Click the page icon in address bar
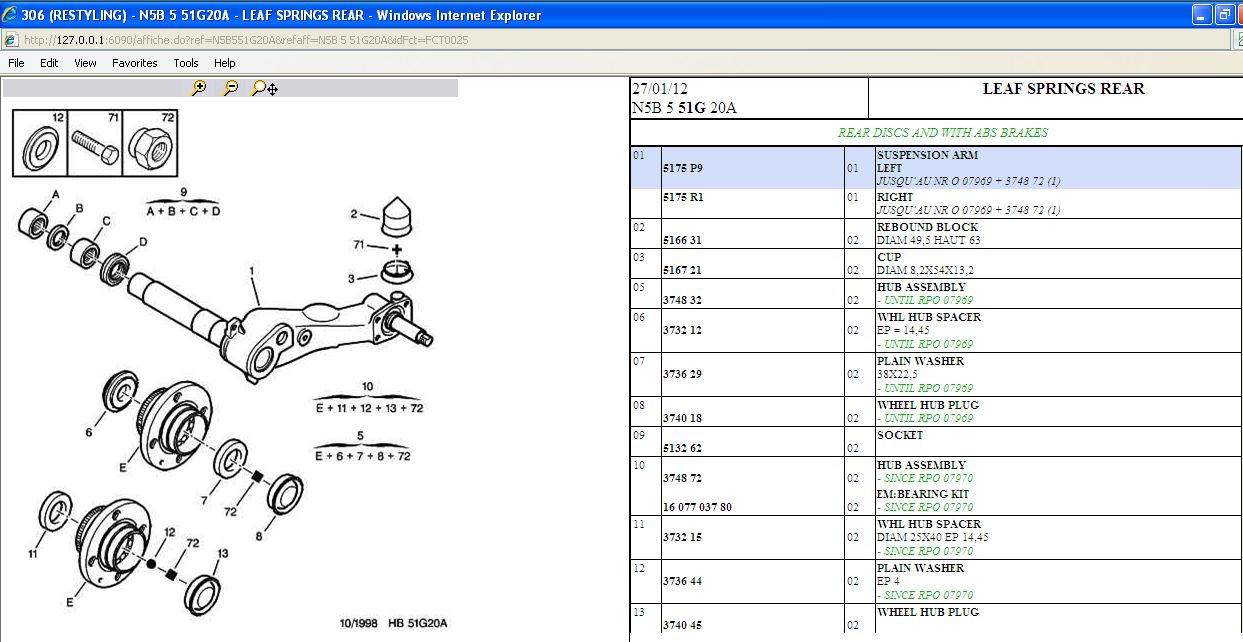 coord(10,40)
